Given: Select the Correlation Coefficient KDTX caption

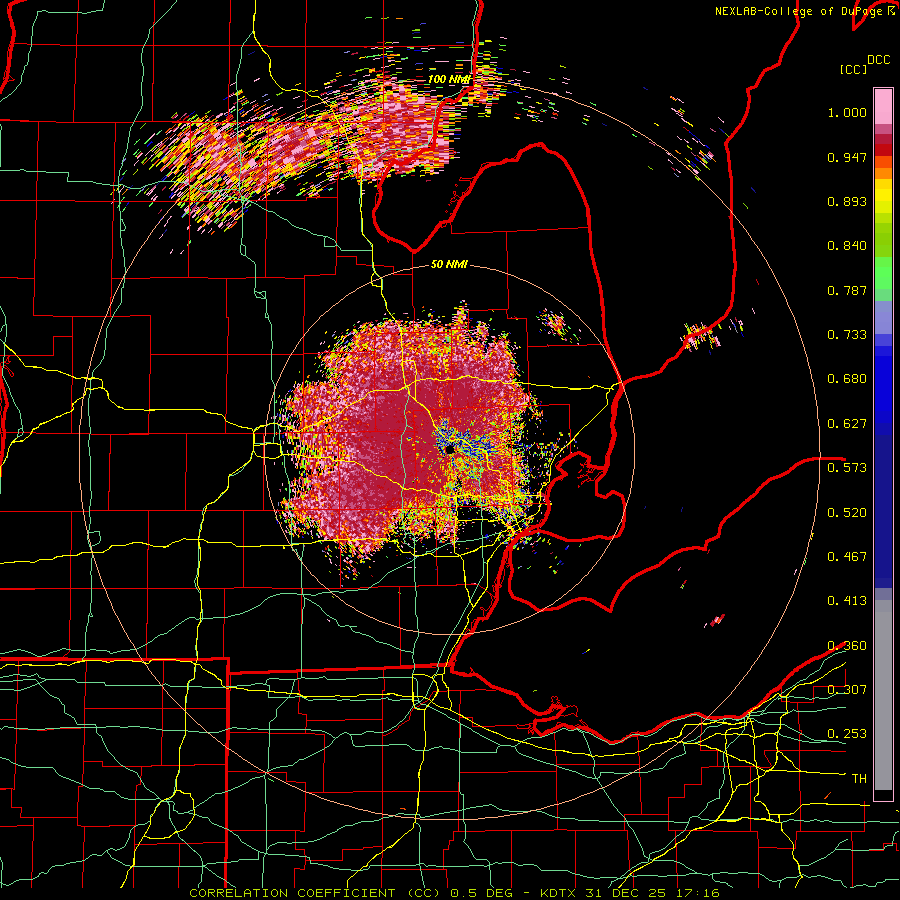Looking at the screenshot, I should click(454, 893).
